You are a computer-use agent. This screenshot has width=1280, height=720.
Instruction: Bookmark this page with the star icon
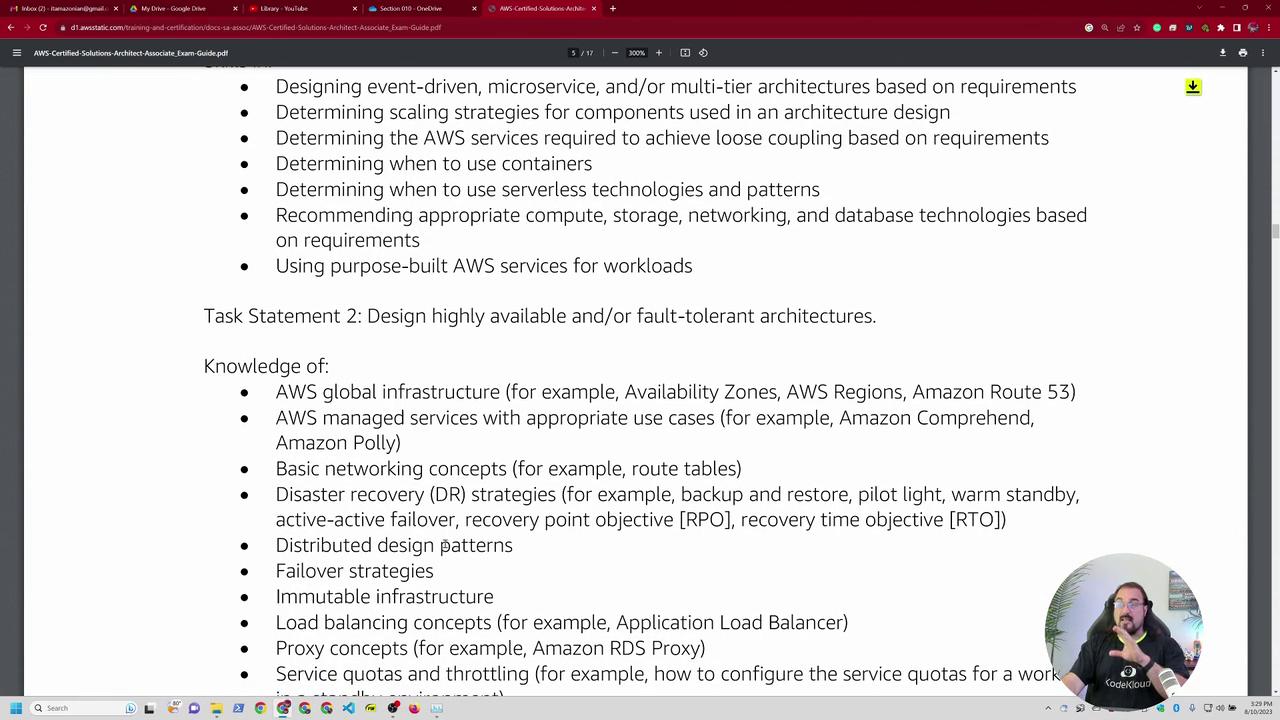coord(1137,28)
